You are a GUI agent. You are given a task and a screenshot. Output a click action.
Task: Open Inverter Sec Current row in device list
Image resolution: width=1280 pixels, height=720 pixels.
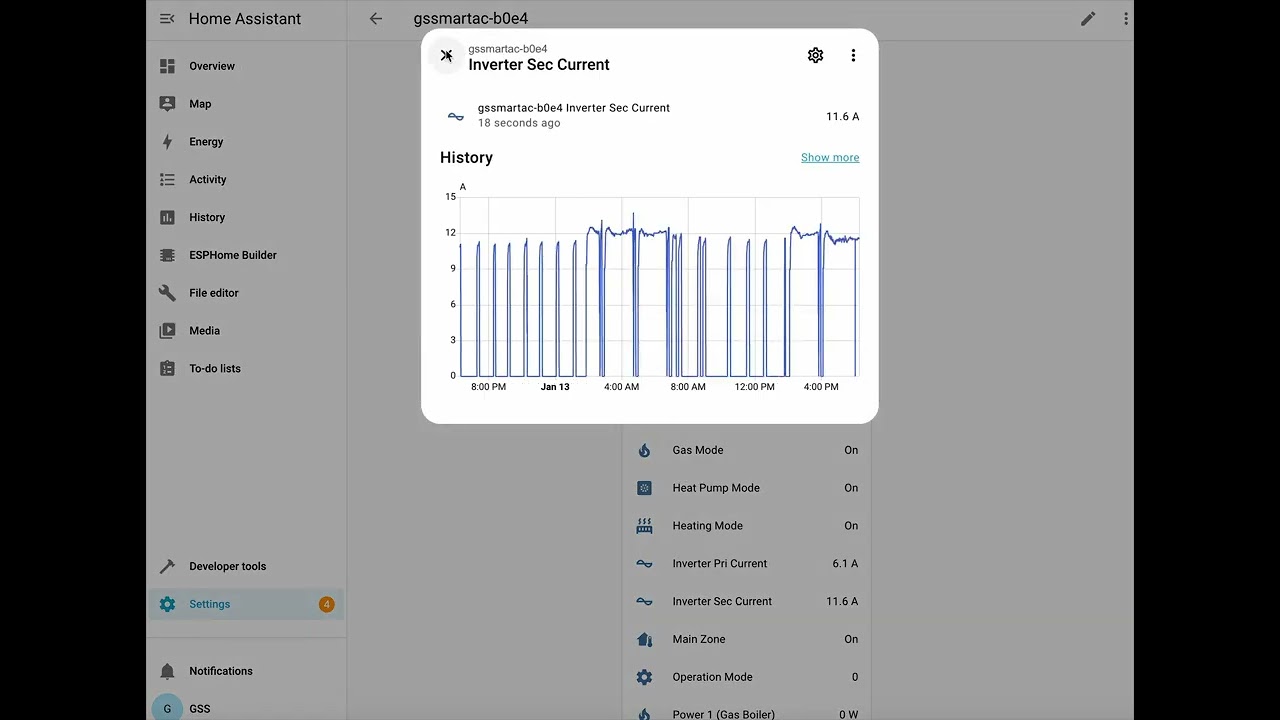tap(746, 601)
